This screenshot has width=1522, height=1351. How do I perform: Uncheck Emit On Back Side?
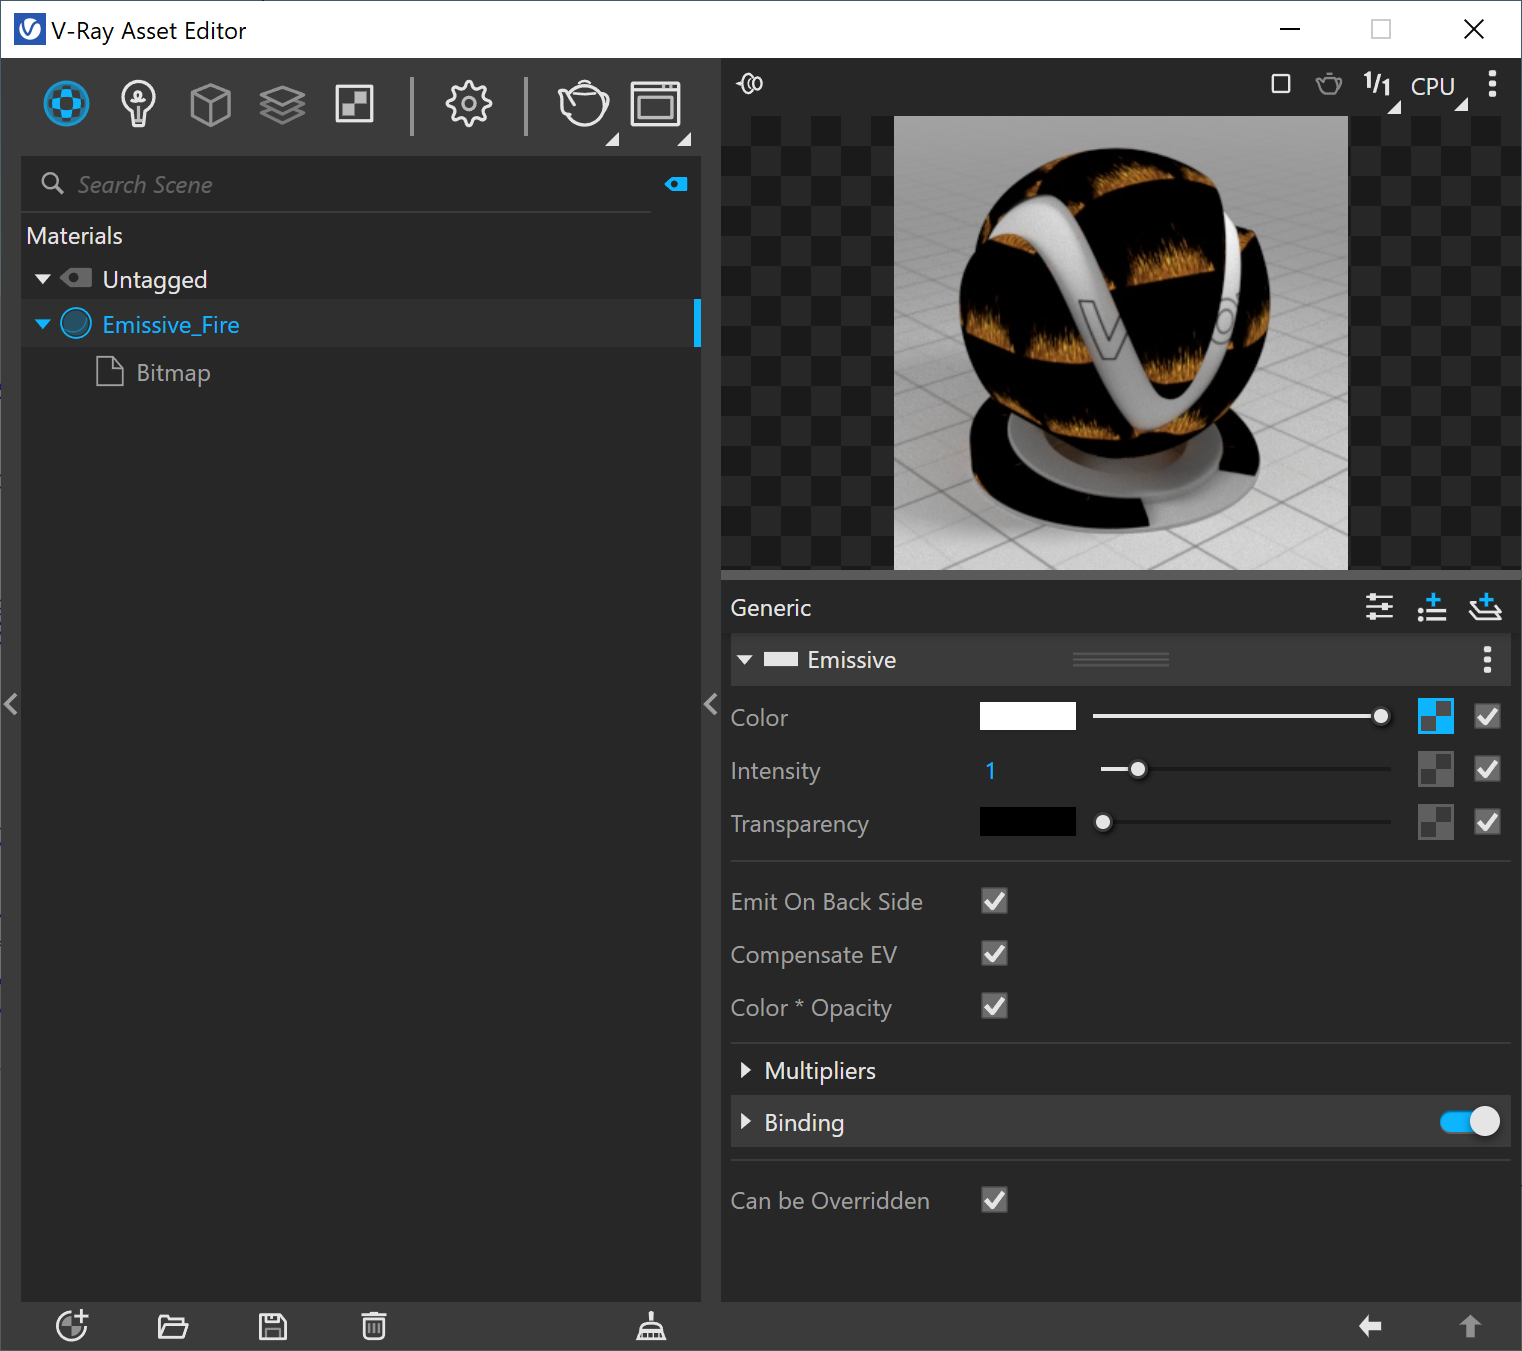pos(994,901)
